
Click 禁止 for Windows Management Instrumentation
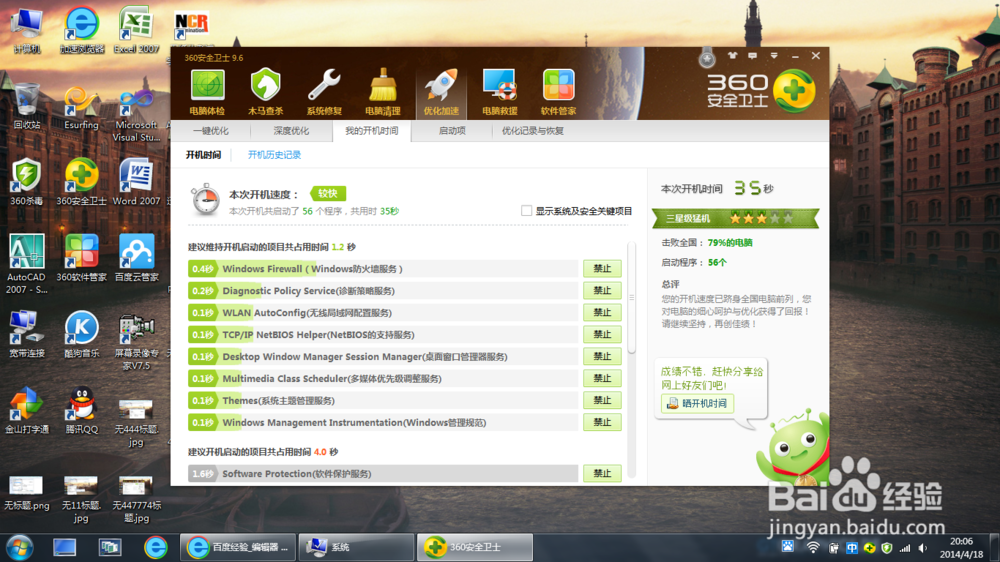(x=602, y=422)
